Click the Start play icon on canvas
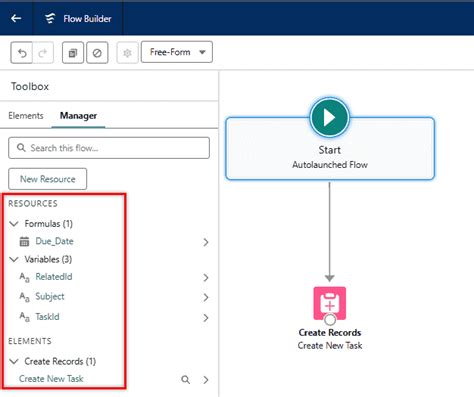 pos(330,118)
